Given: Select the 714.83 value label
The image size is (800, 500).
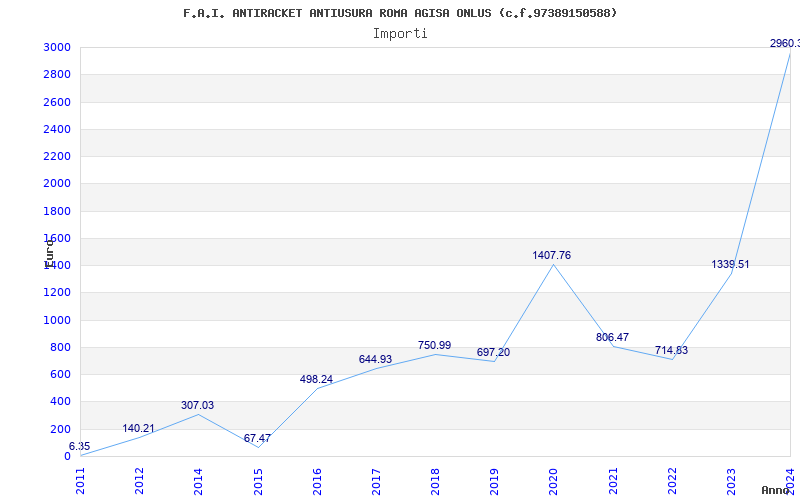Looking at the screenshot, I should click(671, 350).
